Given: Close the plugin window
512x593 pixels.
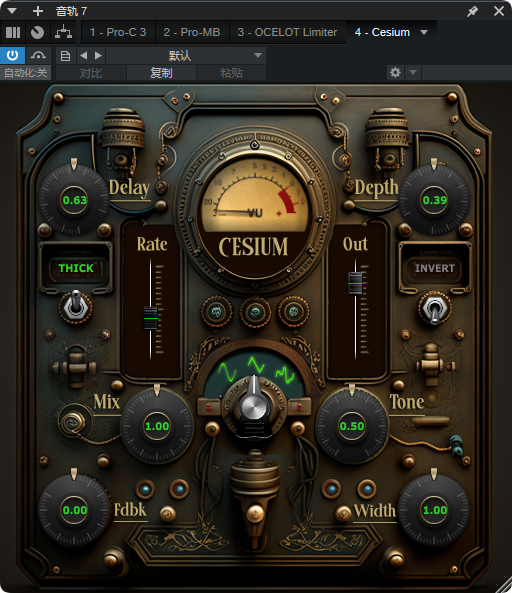Looking at the screenshot, I should (x=499, y=11).
